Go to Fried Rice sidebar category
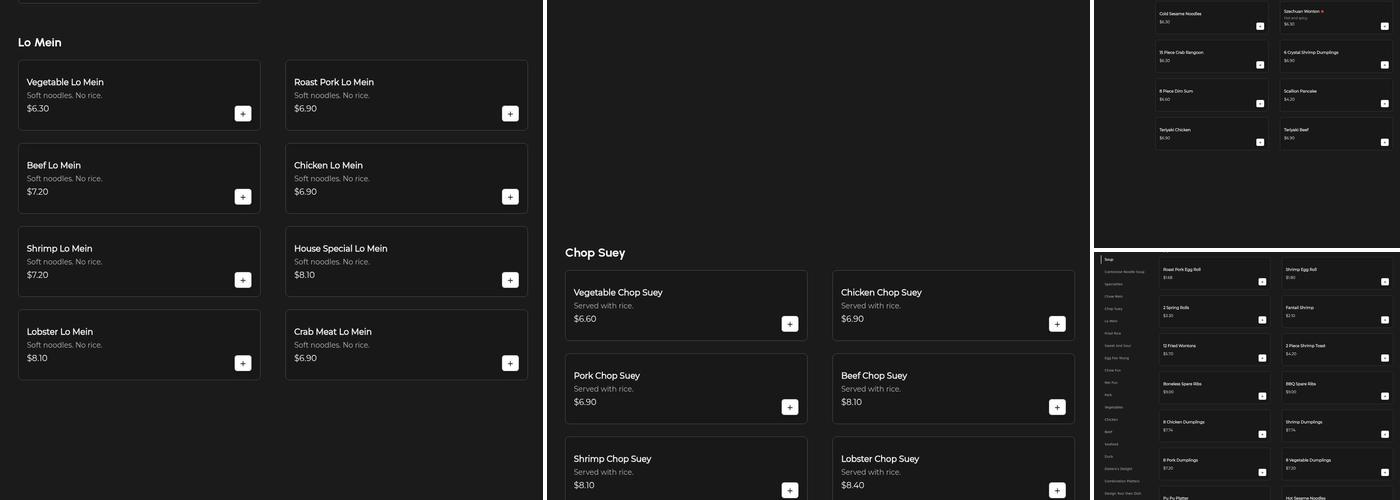1400x500 pixels. click(x=1113, y=333)
